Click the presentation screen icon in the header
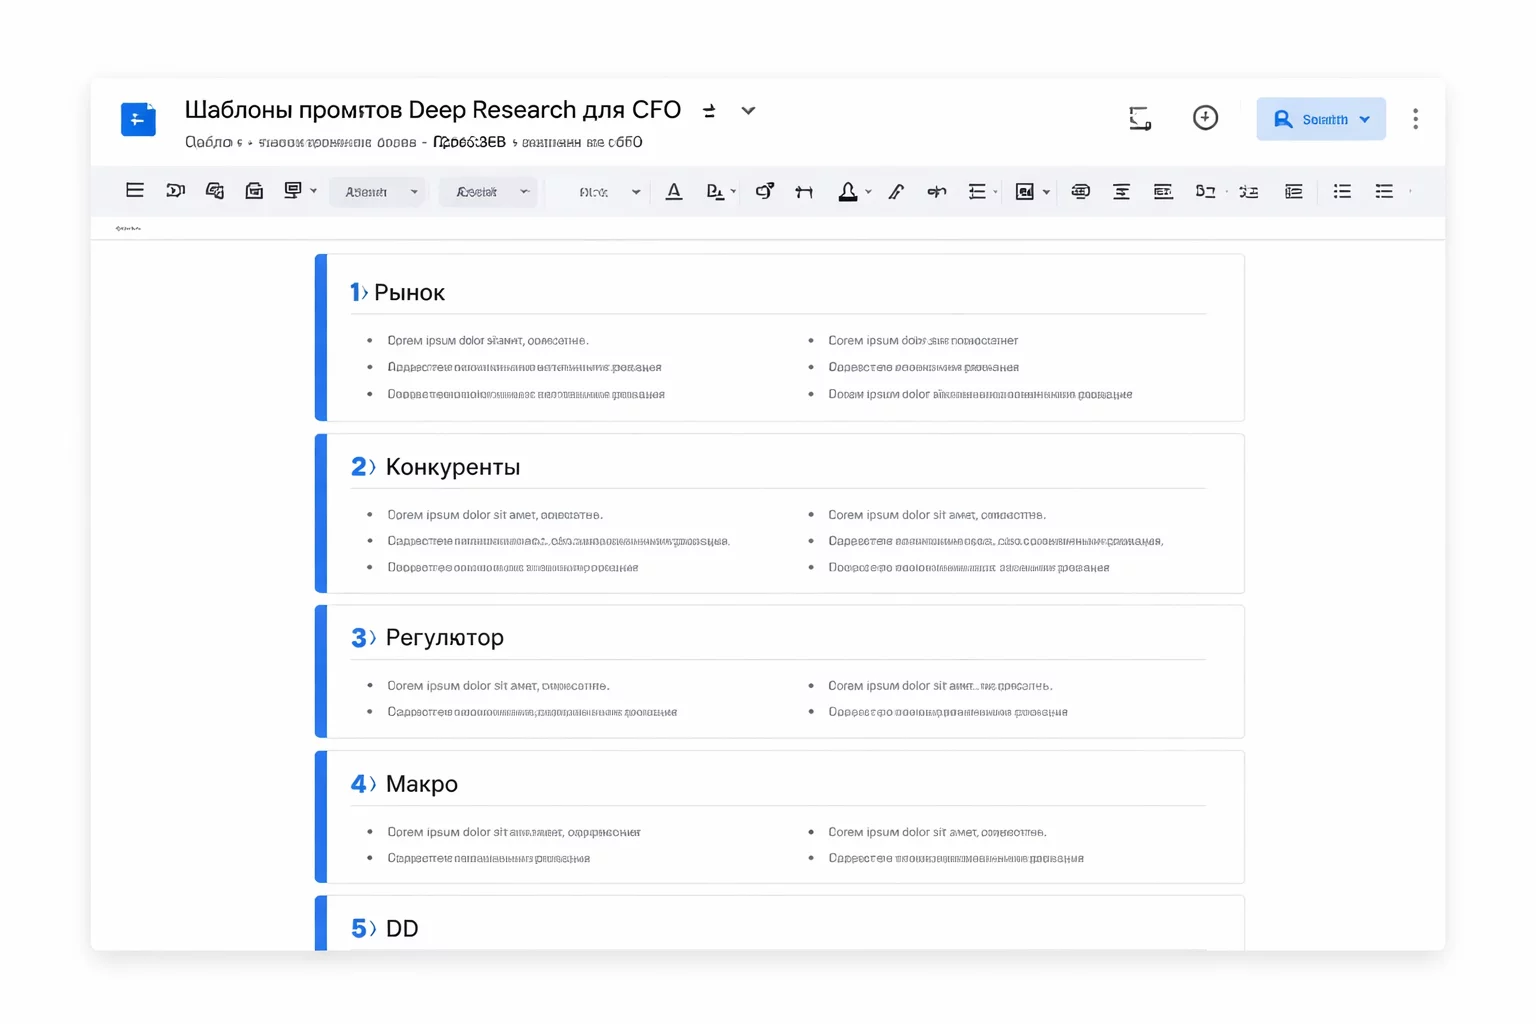 click(x=1140, y=118)
